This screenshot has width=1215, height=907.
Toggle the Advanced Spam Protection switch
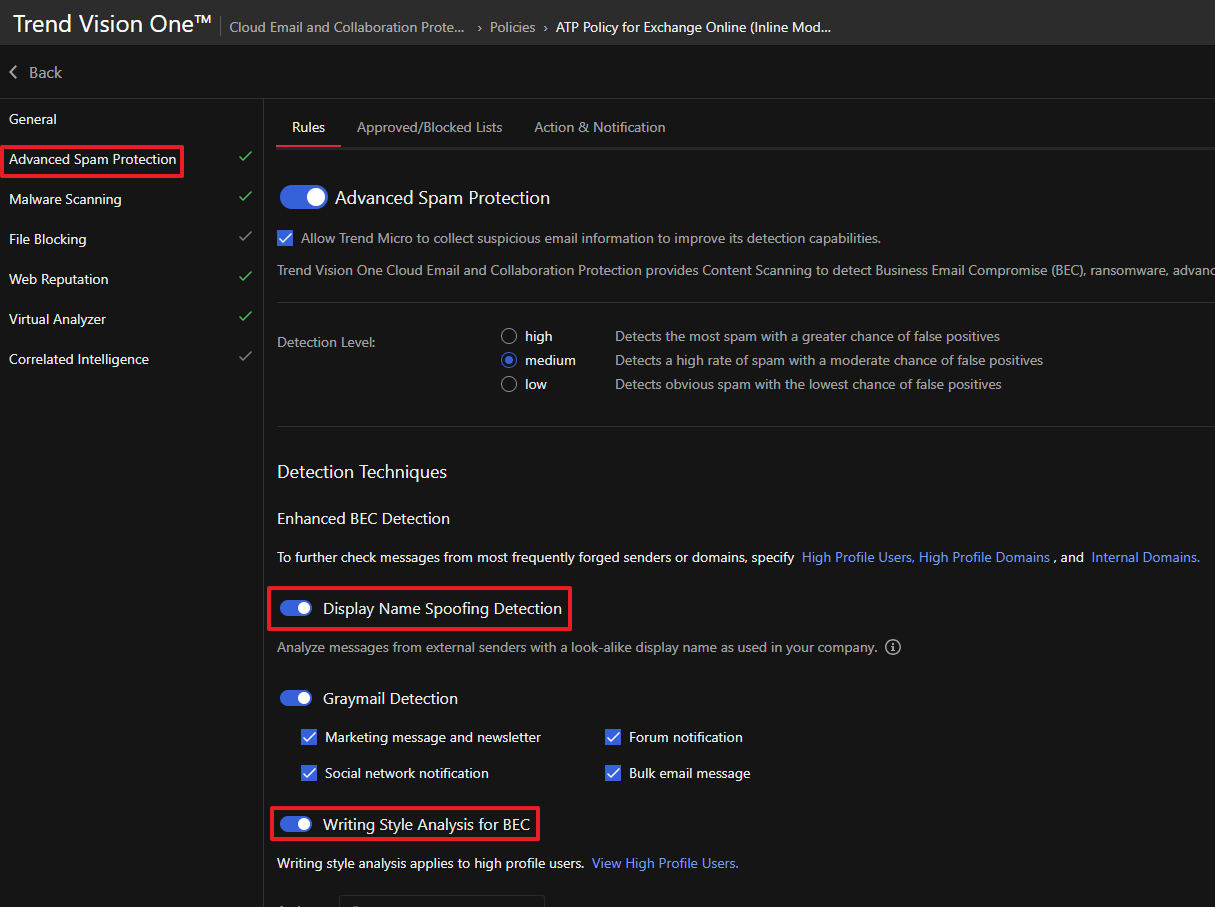(304, 198)
